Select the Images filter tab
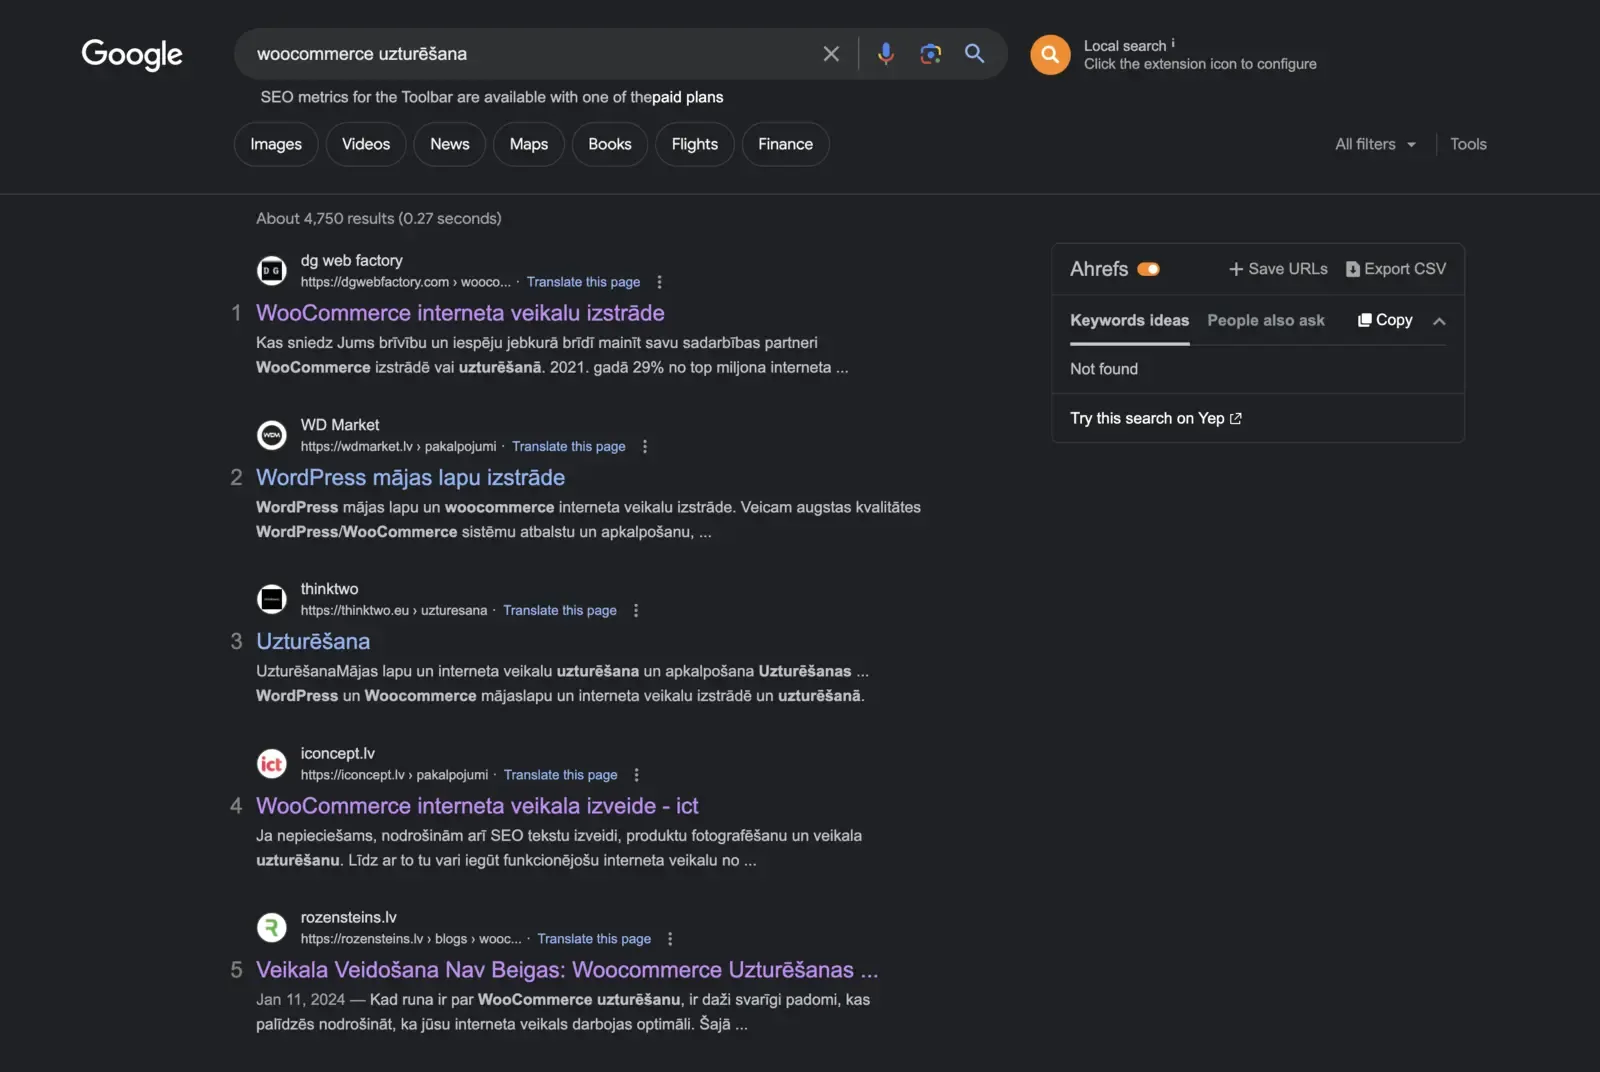This screenshot has width=1600, height=1072. 276,144
